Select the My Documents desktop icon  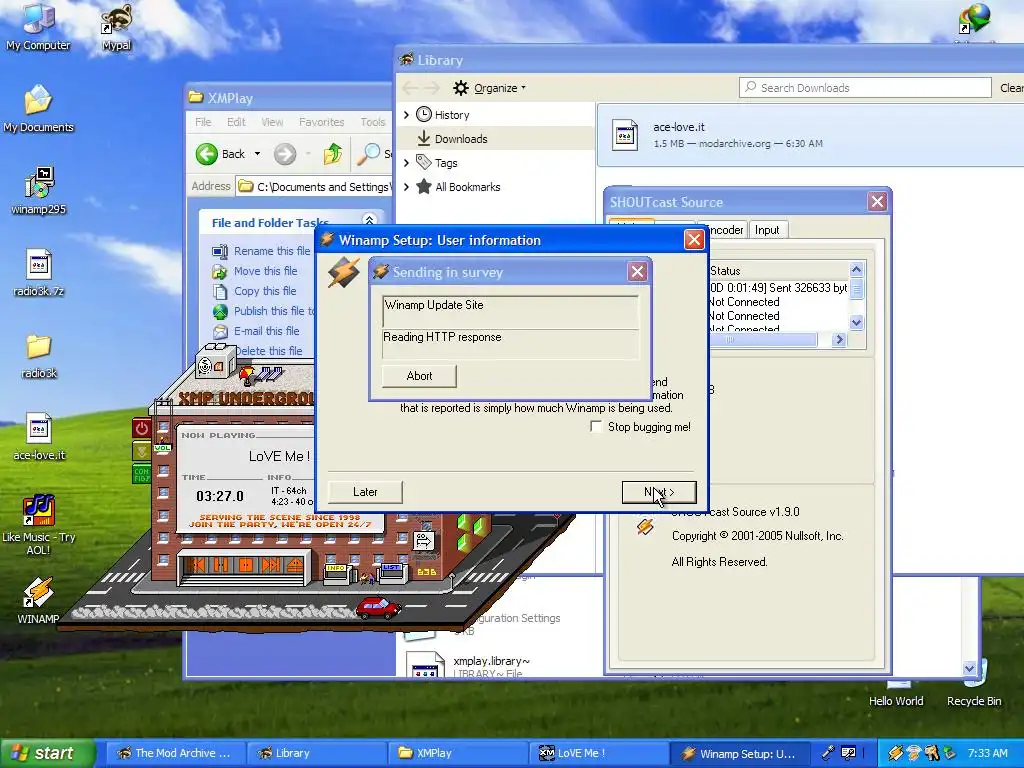pos(38,108)
